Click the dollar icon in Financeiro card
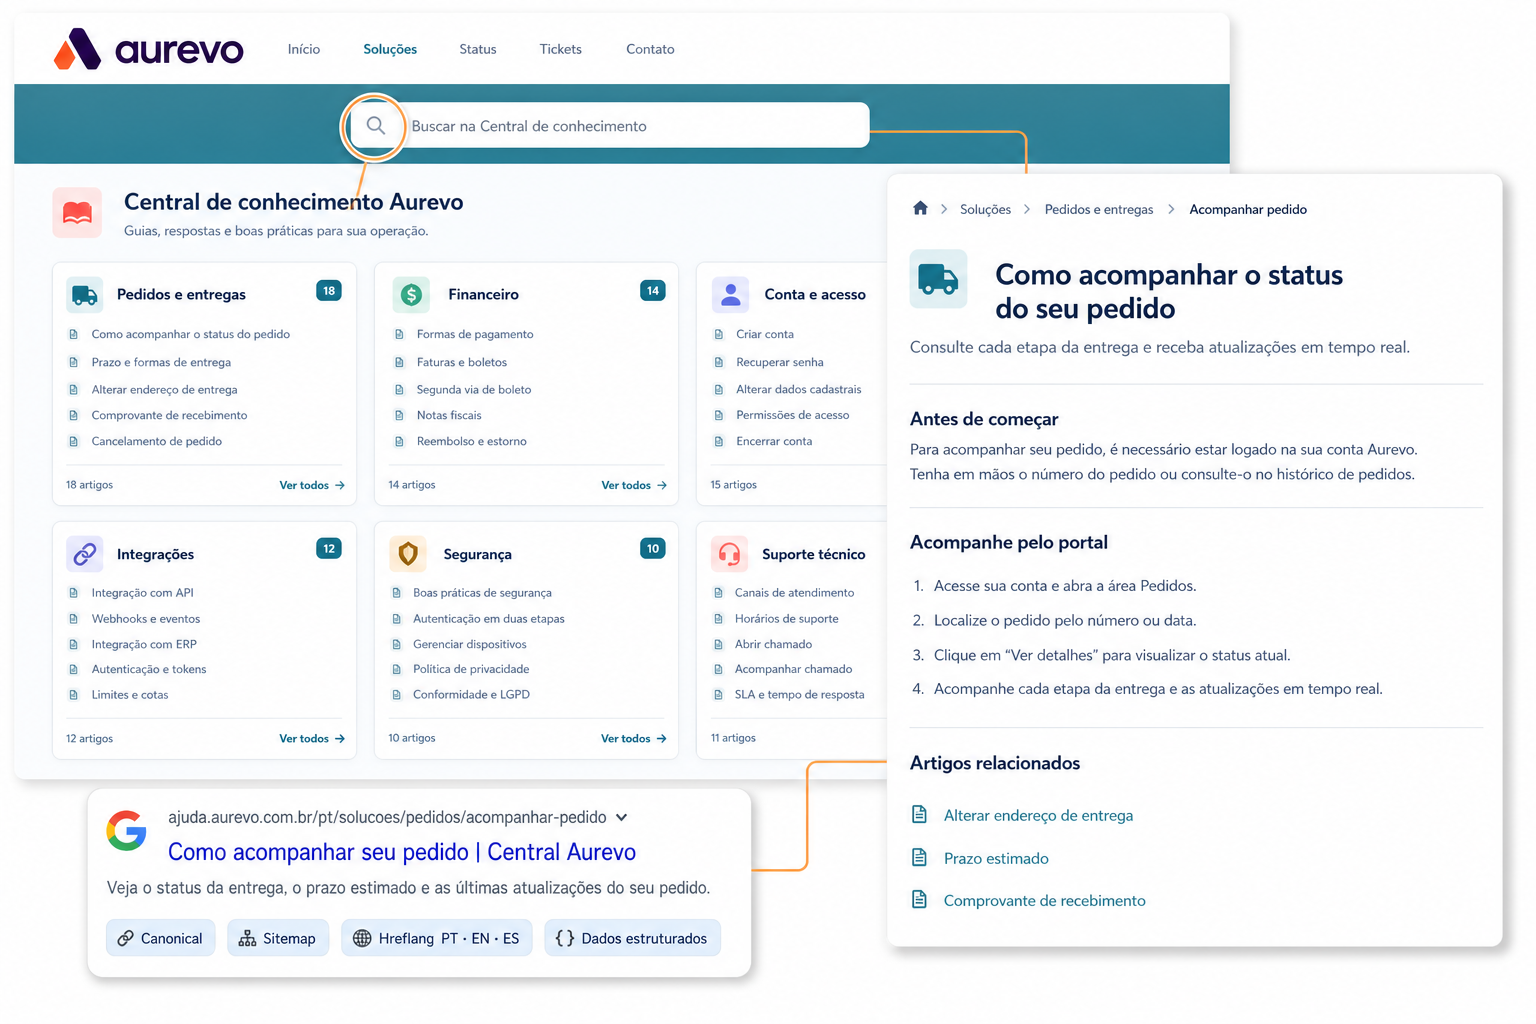This screenshot has height=1024, width=1536. [411, 295]
